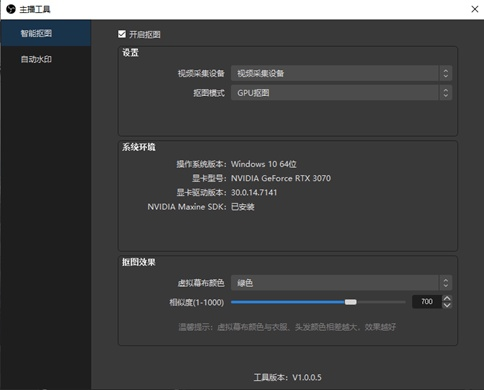Click the NVIDIA Maxine SDK 已安装 status
Image resolution: width=484 pixels, height=390 pixels.
click(x=243, y=207)
